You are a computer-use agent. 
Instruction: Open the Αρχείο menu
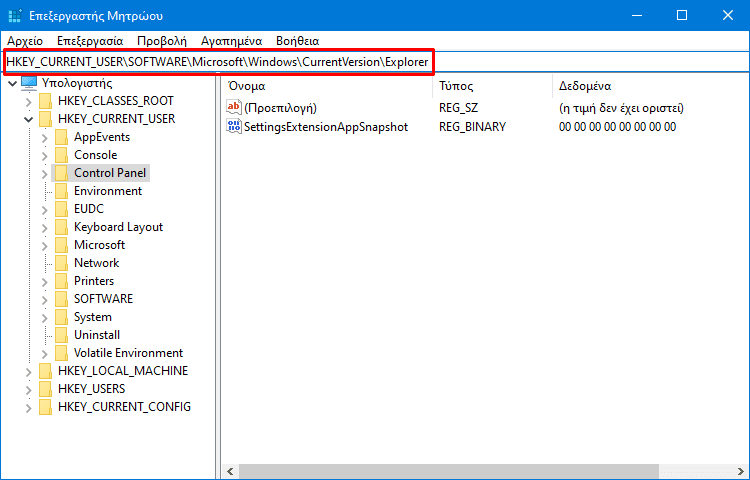tap(25, 41)
